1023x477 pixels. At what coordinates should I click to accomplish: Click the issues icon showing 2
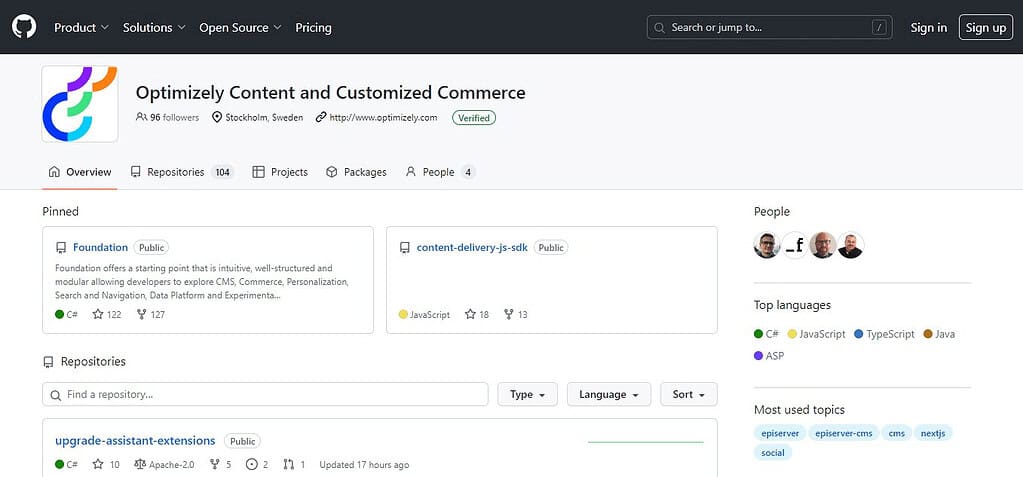click(251, 465)
